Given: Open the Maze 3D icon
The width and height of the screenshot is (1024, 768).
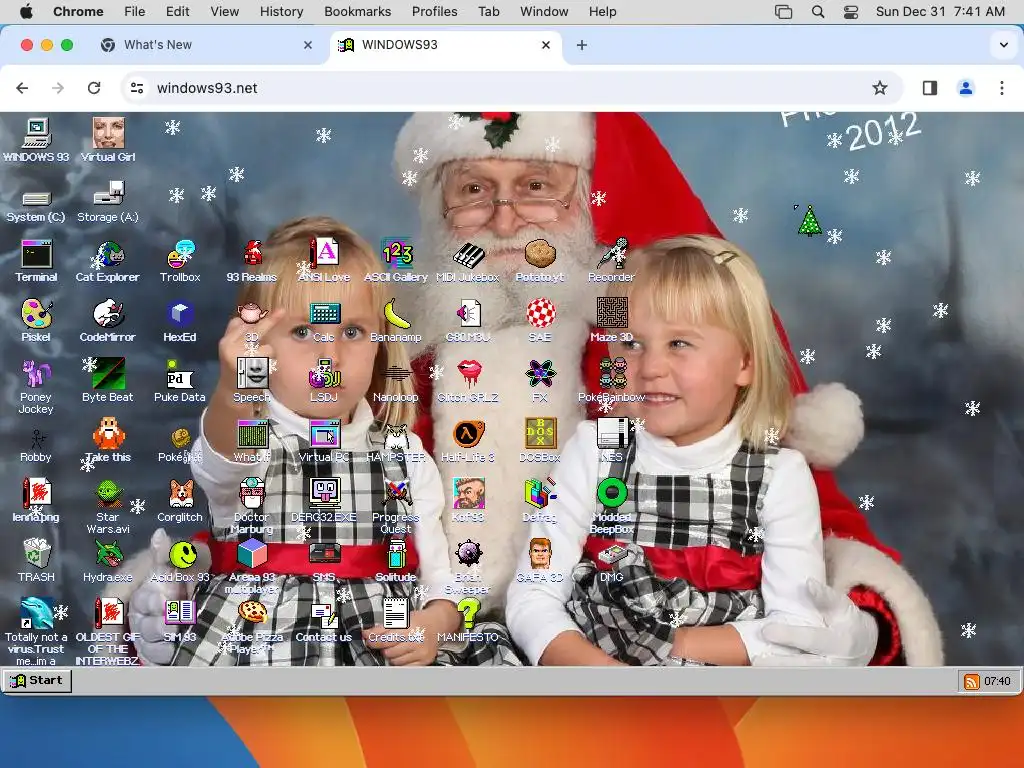Looking at the screenshot, I should coord(611,314).
